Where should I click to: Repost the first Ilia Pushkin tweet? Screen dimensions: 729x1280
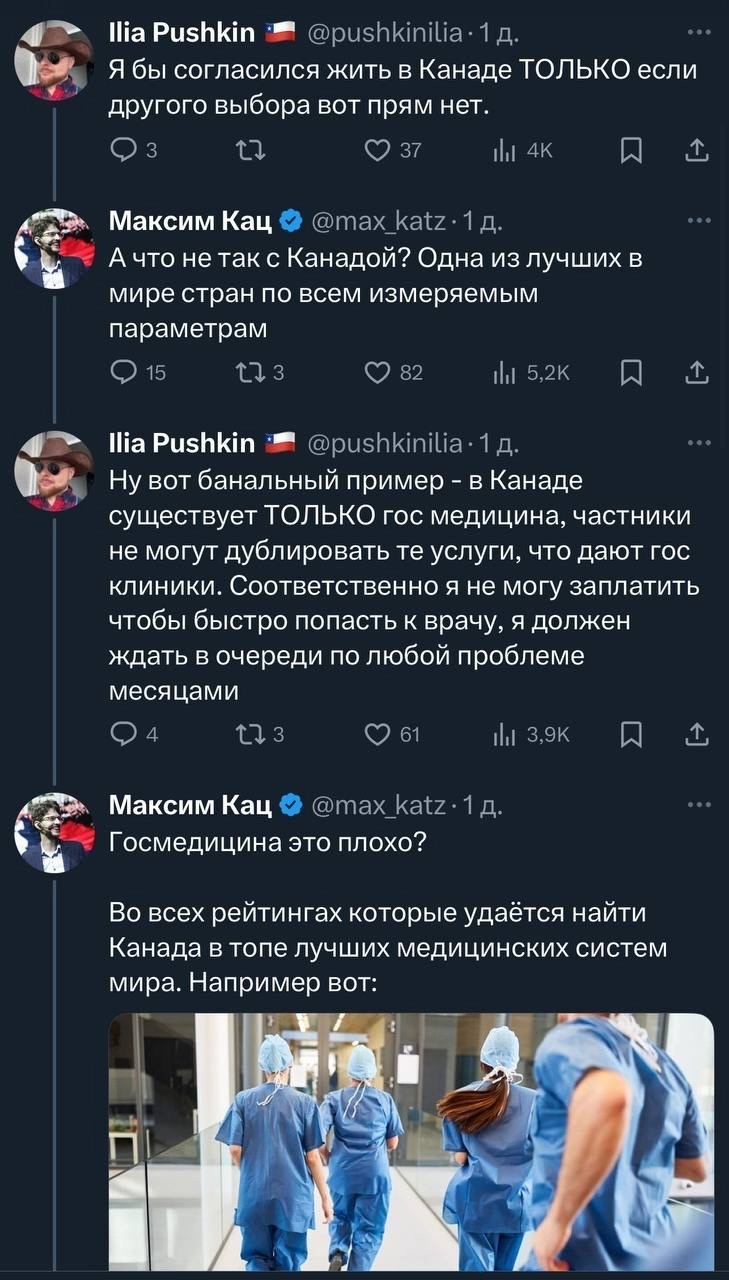pyautogui.click(x=243, y=150)
